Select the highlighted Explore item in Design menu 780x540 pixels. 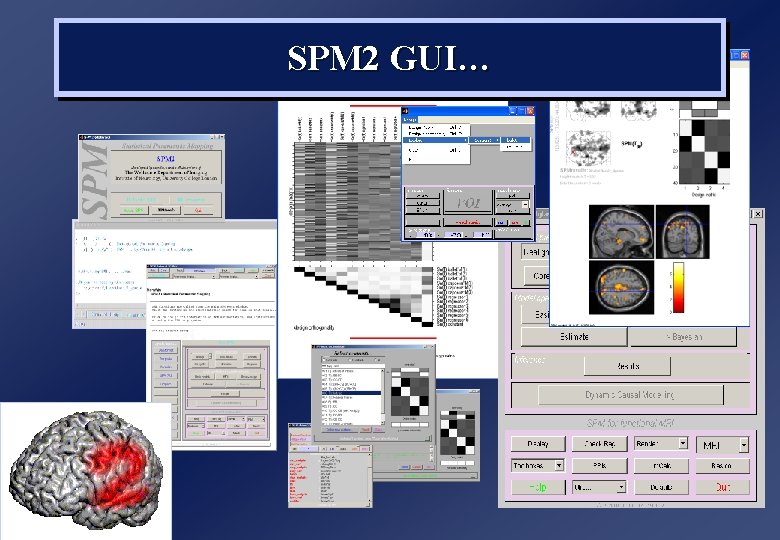pos(436,140)
